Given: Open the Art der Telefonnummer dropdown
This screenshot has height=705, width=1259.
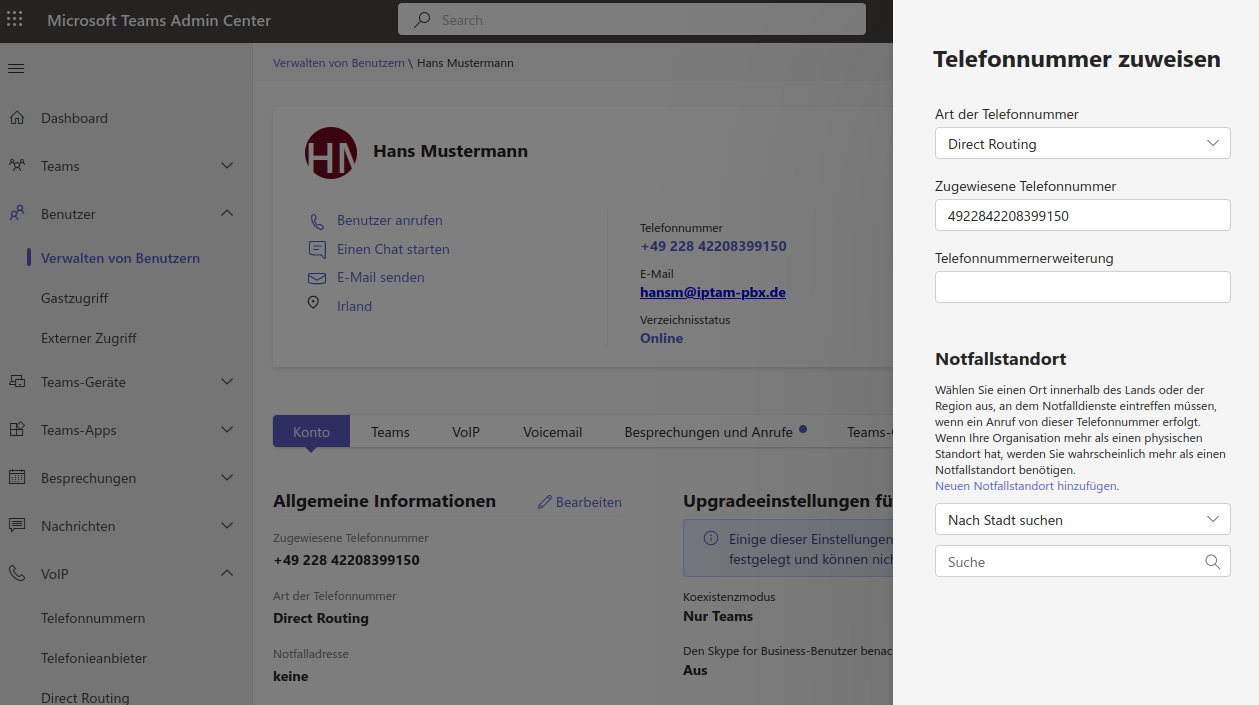Looking at the screenshot, I should [1082, 144].
